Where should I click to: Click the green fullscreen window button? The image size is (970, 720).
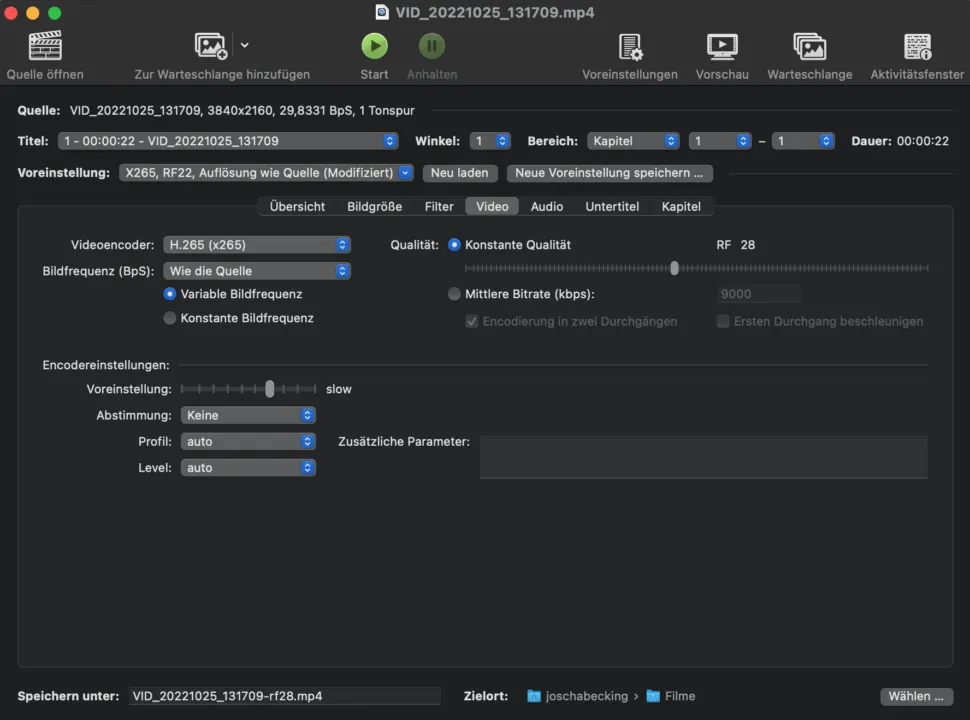coord(54,12)
